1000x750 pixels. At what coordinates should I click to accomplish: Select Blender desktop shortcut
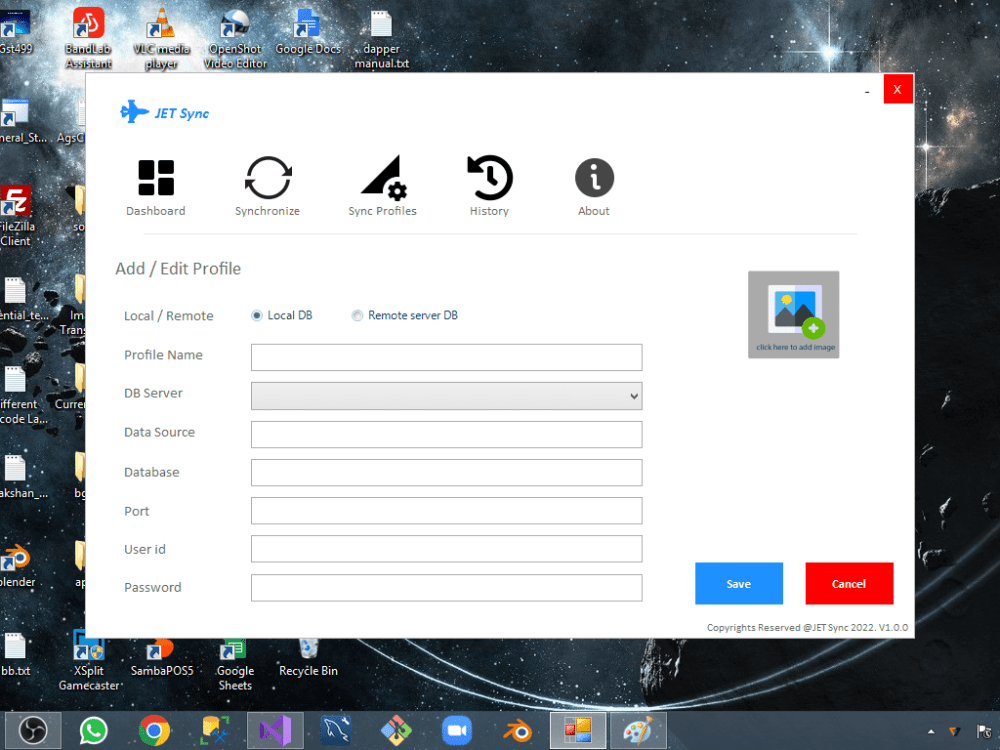click(17, 564)
